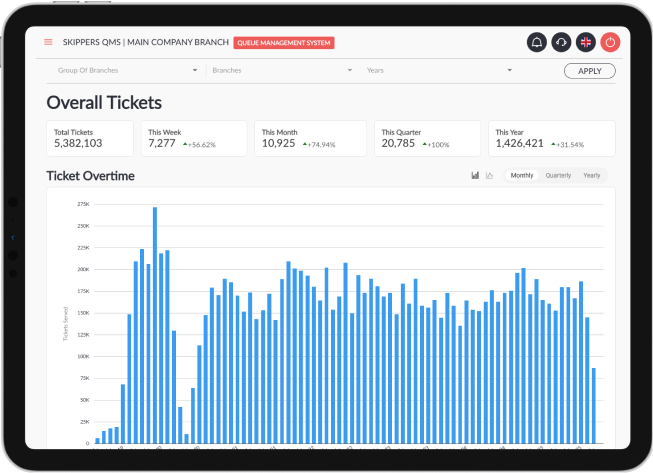
Task: Click the APPLY button
Action: pos(590,71)
